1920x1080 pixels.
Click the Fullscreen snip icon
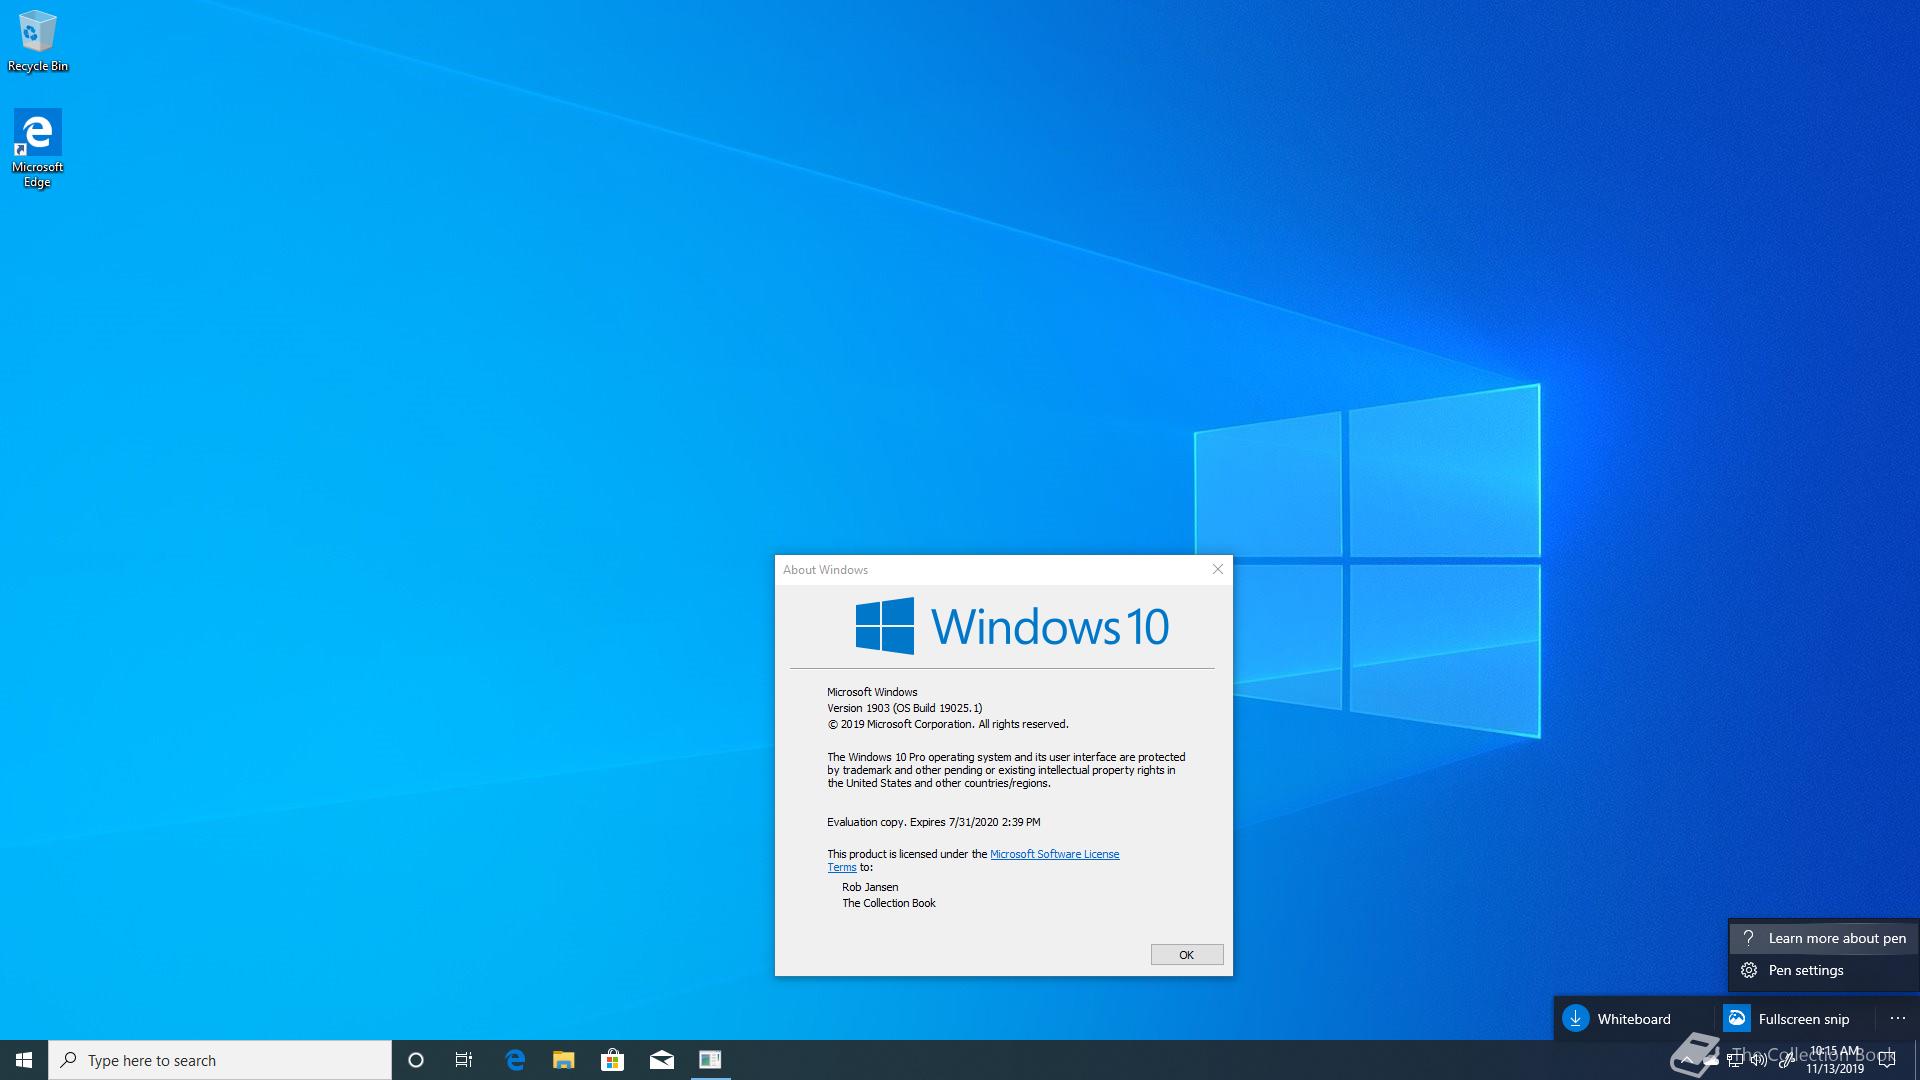pos(1737,1018)
